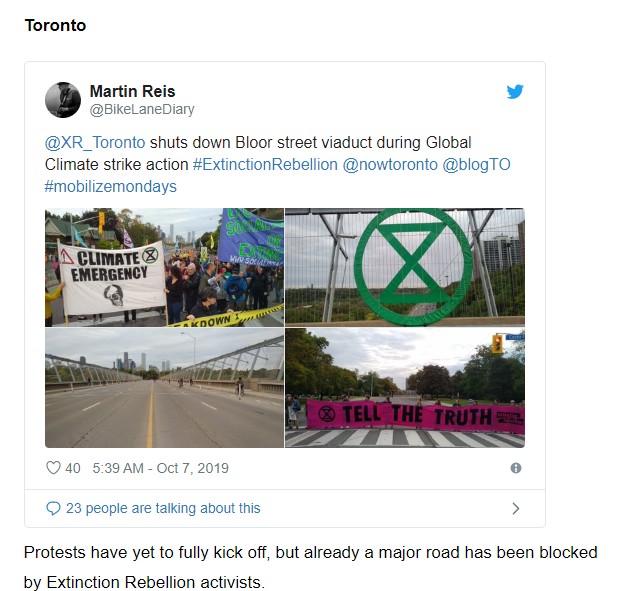Click the like count of 40
619x591 pixels.
(73, 468)
